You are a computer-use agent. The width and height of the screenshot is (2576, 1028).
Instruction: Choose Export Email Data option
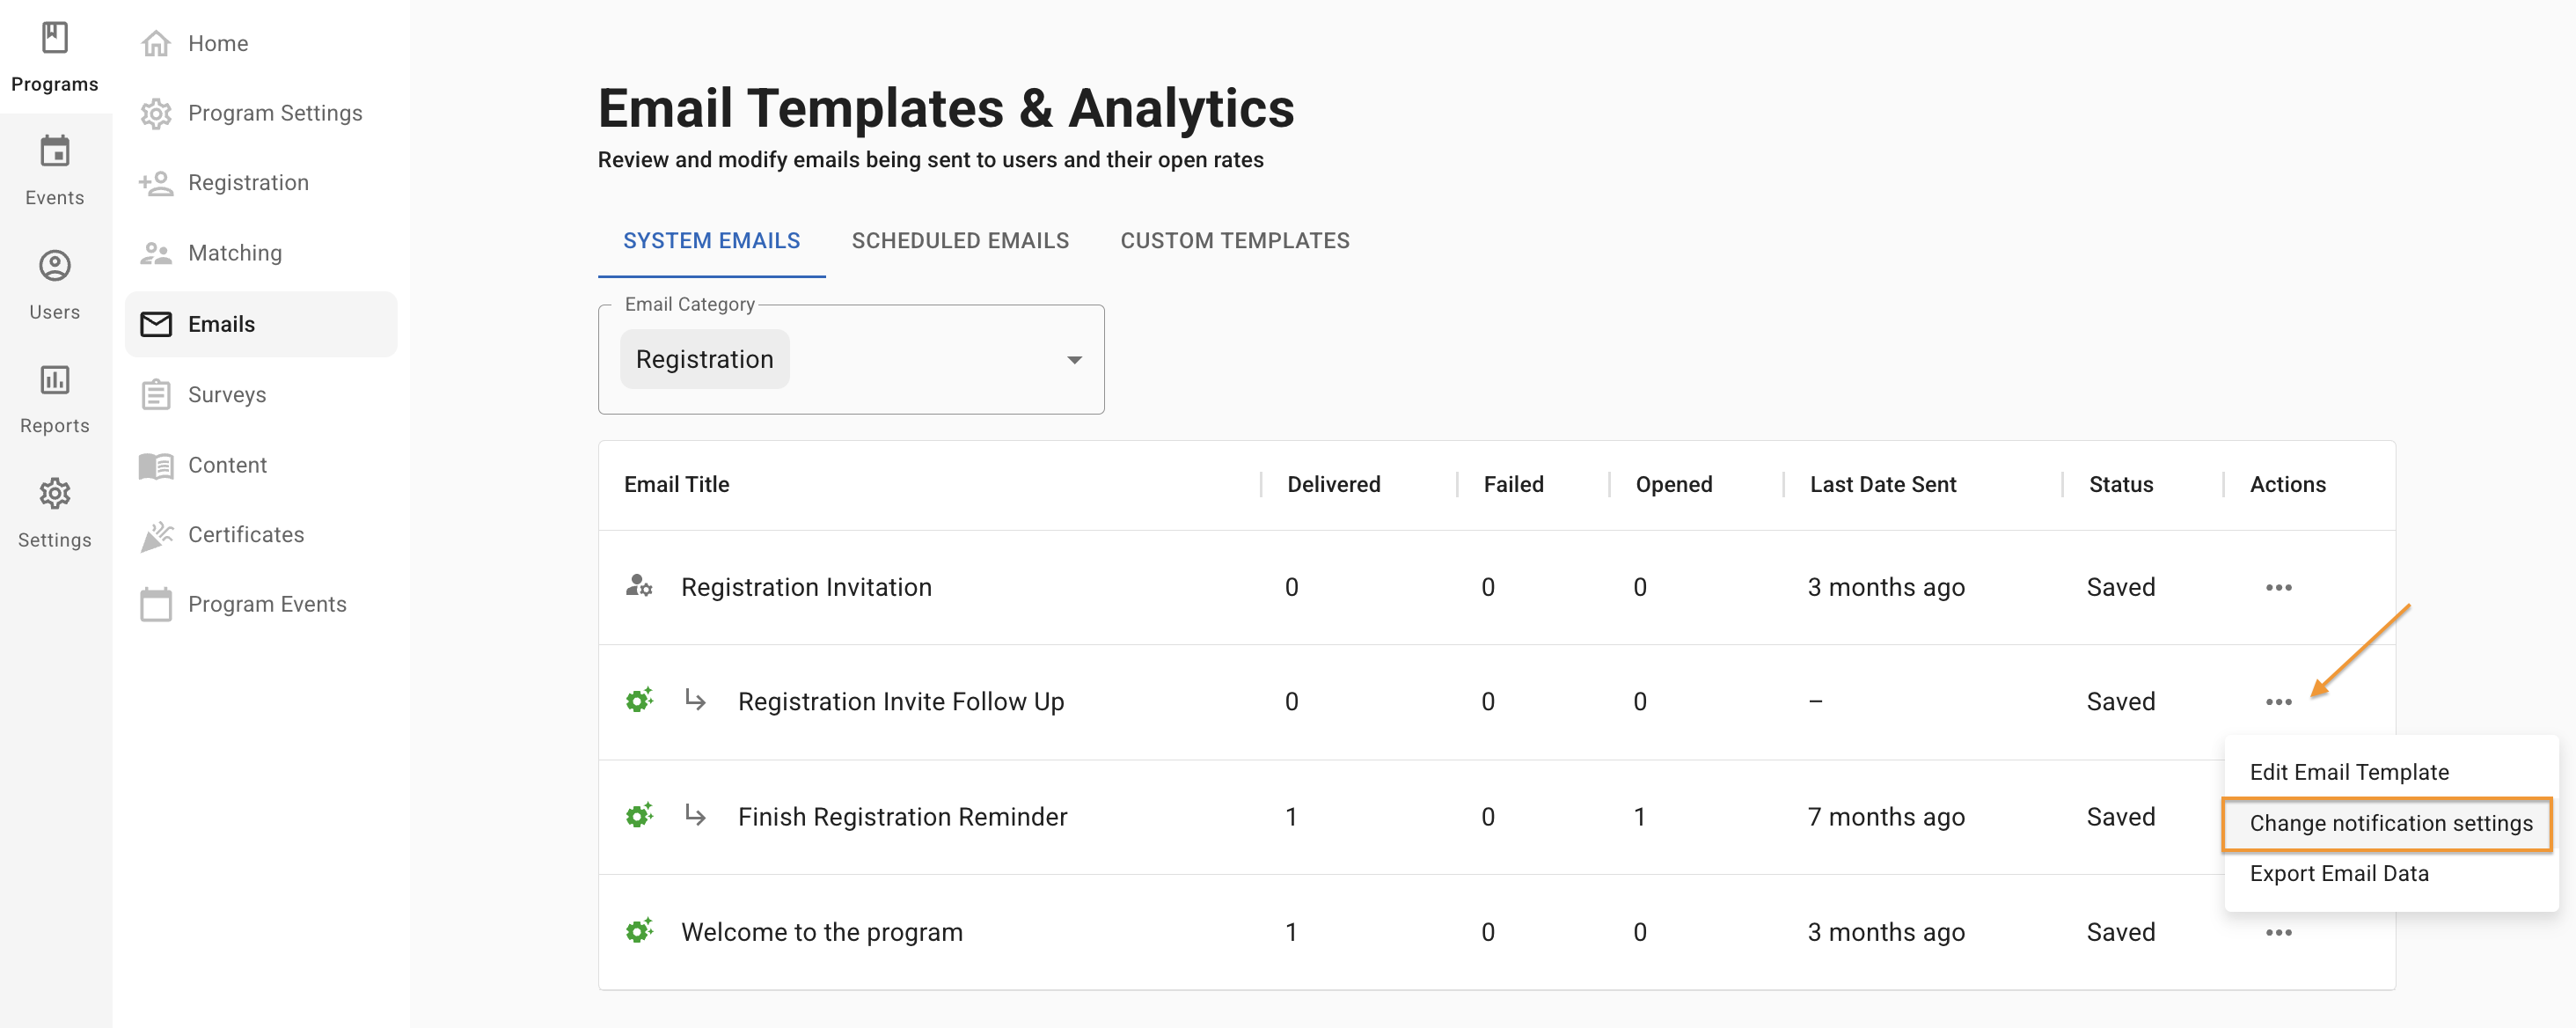tap(2338, 873)
